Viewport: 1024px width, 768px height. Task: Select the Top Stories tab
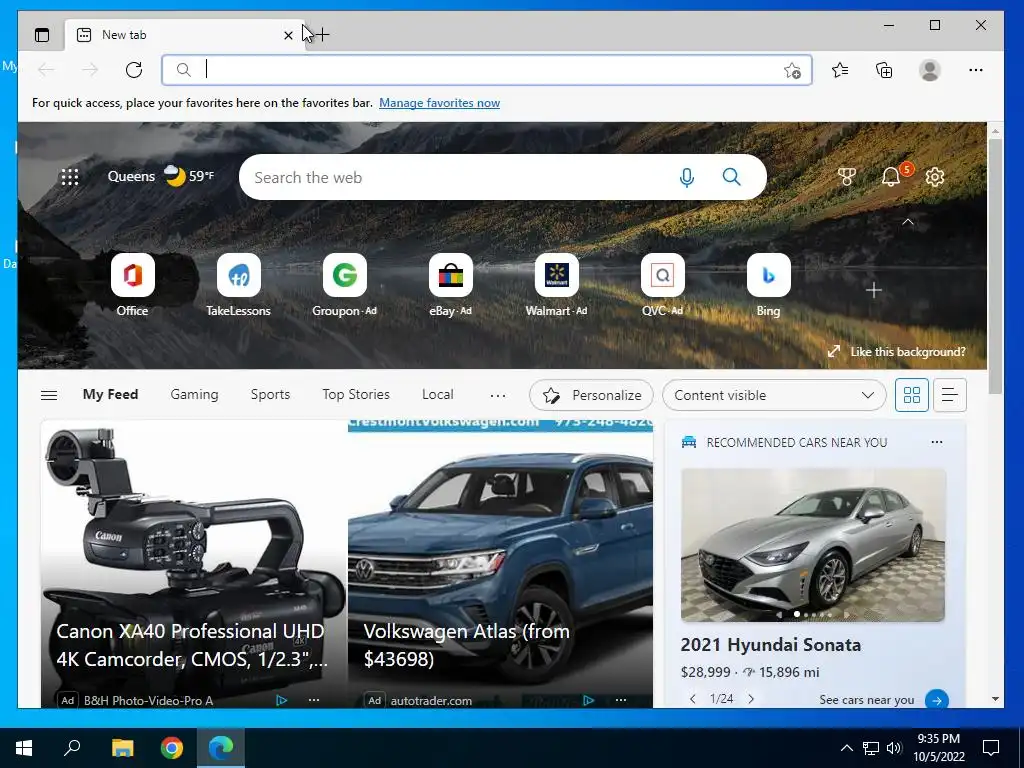coord(356,394)
